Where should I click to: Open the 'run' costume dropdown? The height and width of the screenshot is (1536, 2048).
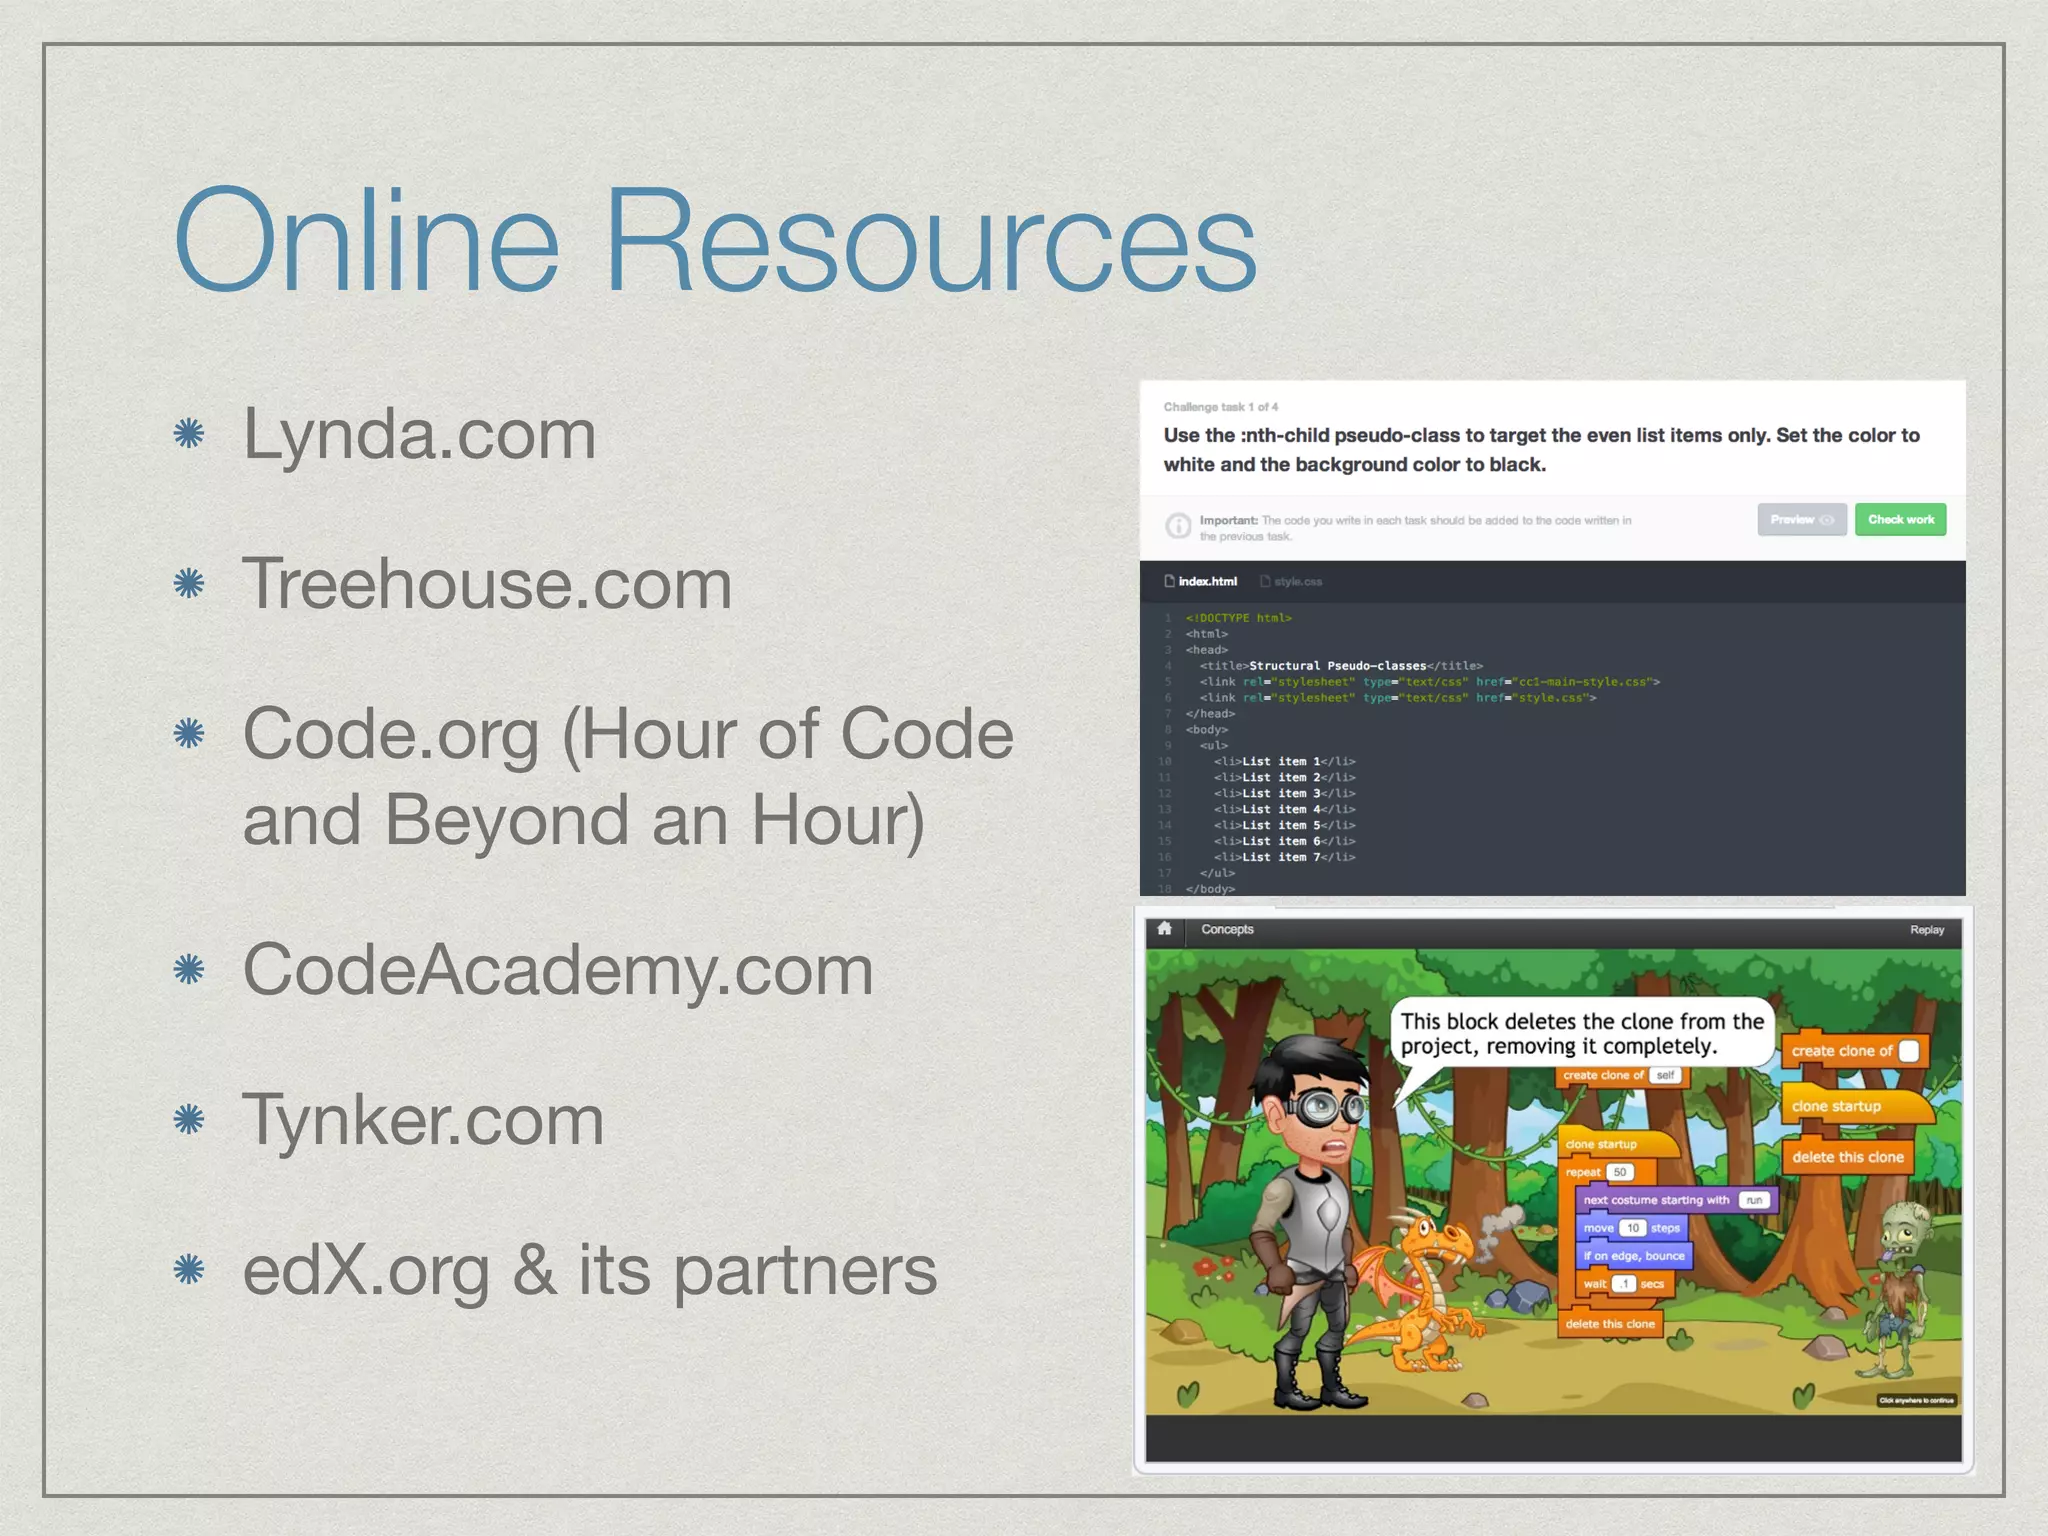click(1754, 1200)
